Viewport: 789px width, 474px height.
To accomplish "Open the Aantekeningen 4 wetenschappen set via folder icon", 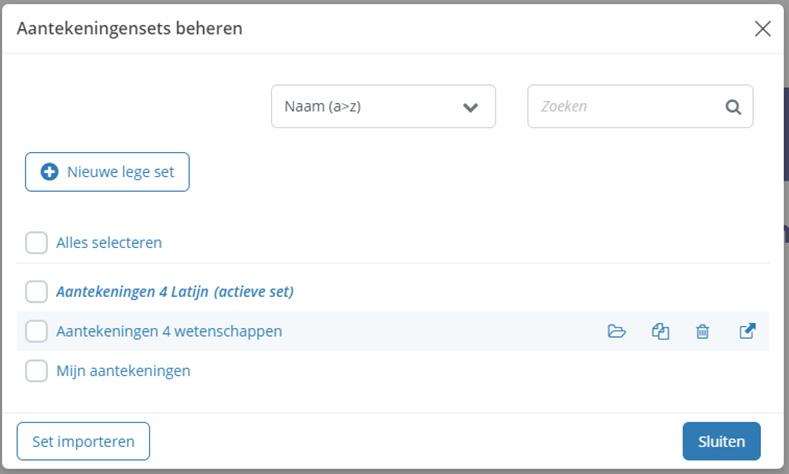I will click(x=616, y=331).
